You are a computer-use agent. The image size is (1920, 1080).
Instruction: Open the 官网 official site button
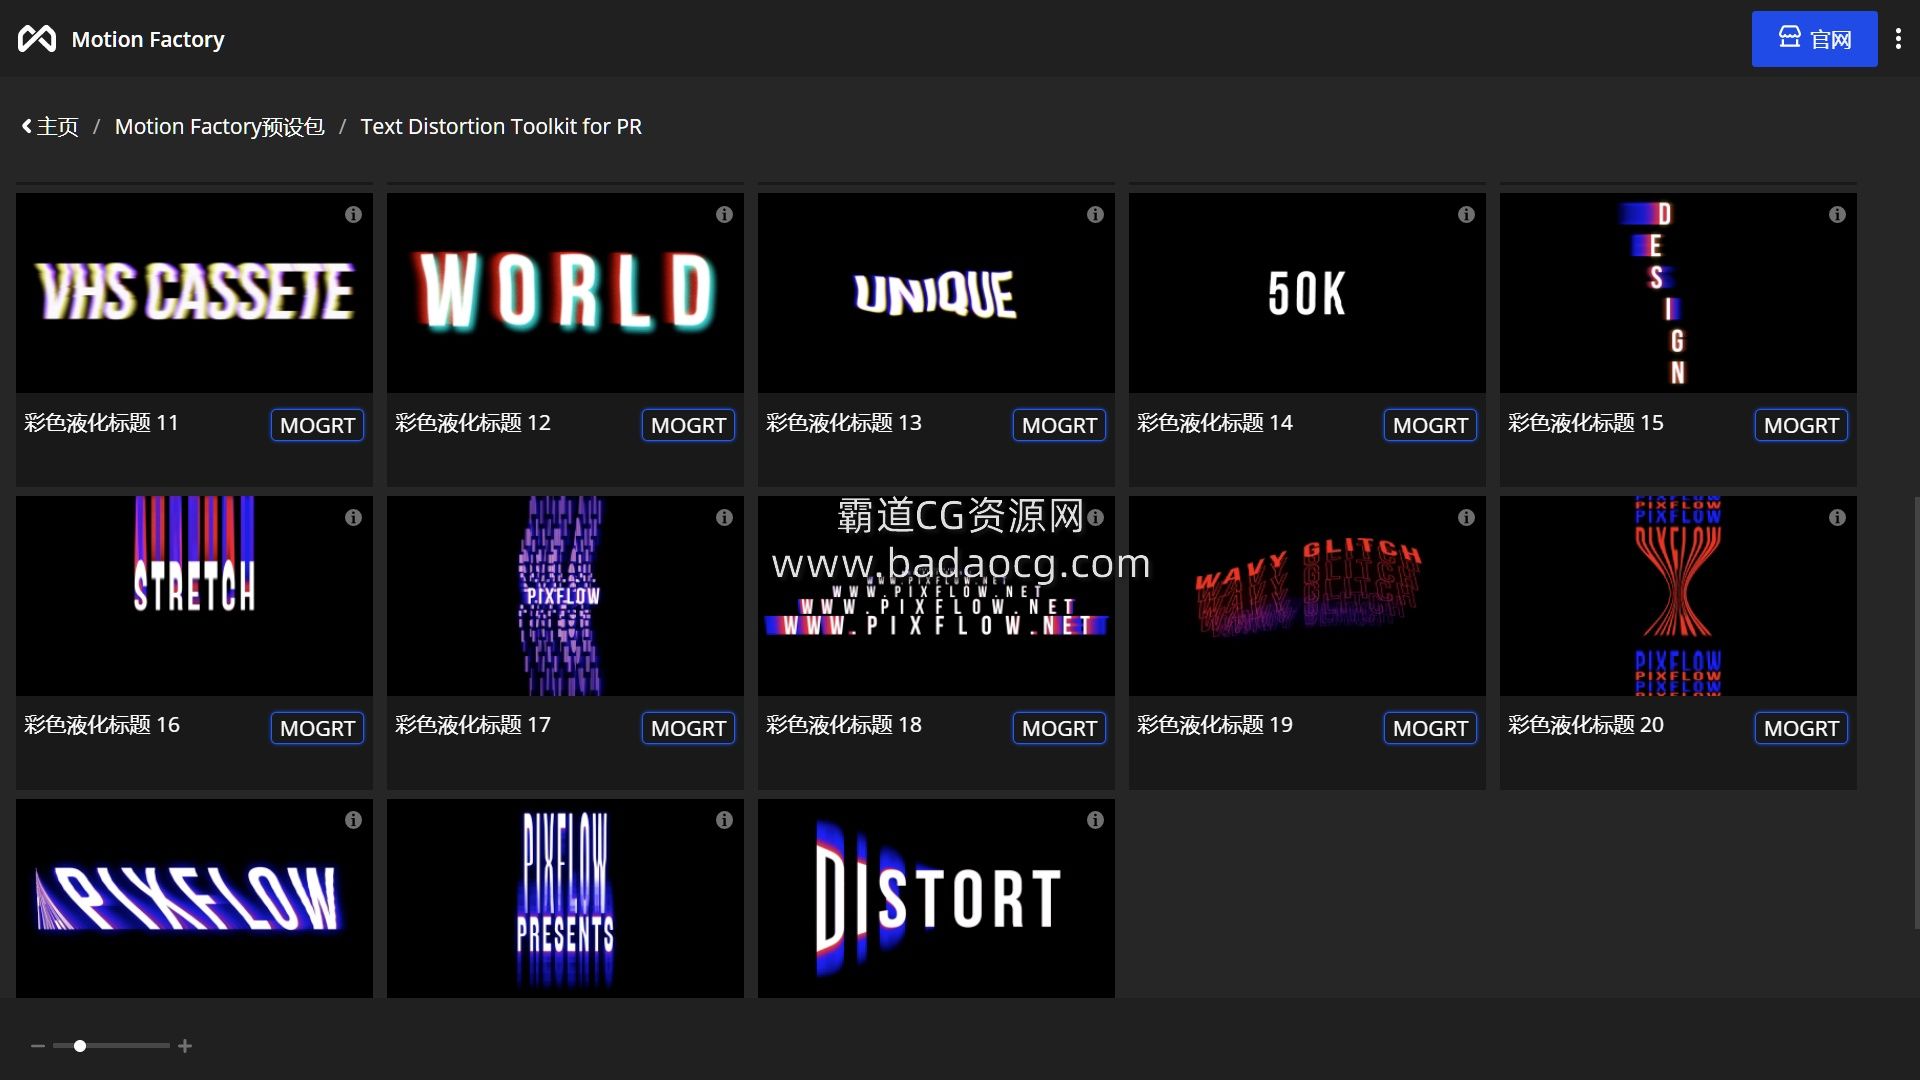click(x=1814, y=39)
